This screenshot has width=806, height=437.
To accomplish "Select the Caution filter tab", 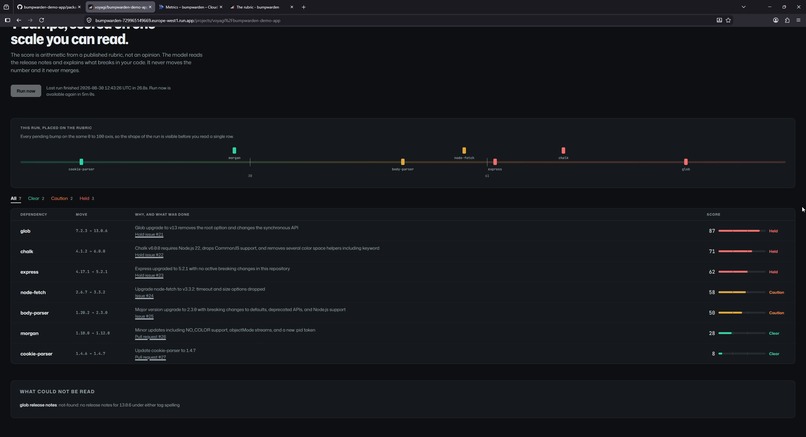I will tap(62, 198).
